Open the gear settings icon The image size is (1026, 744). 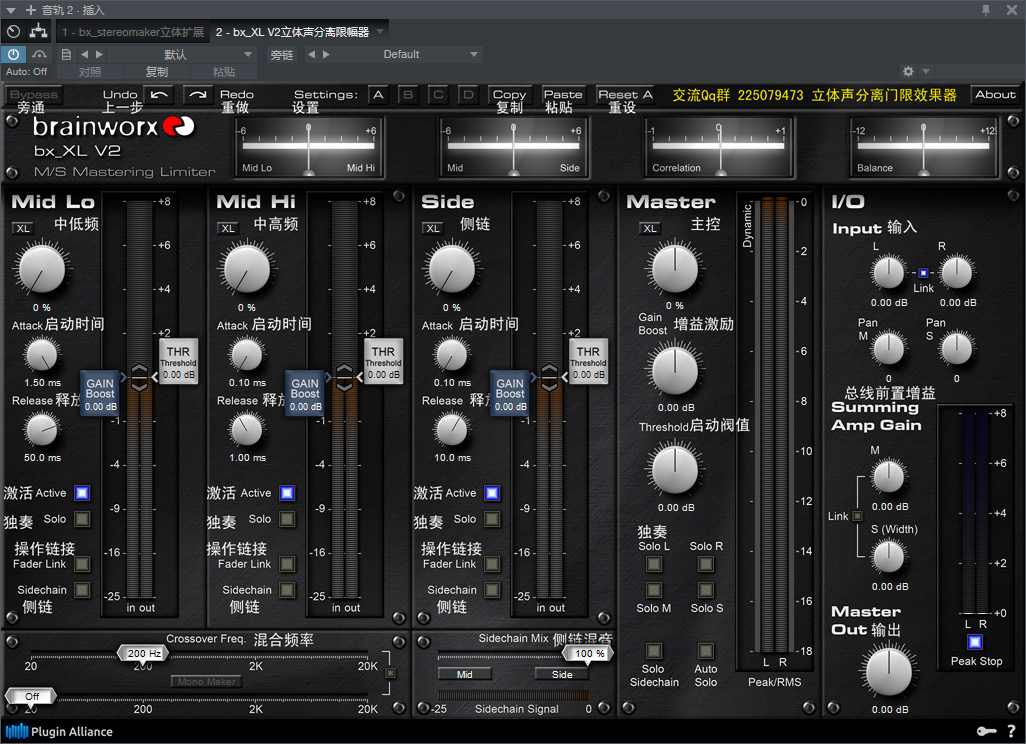[908, 71]
